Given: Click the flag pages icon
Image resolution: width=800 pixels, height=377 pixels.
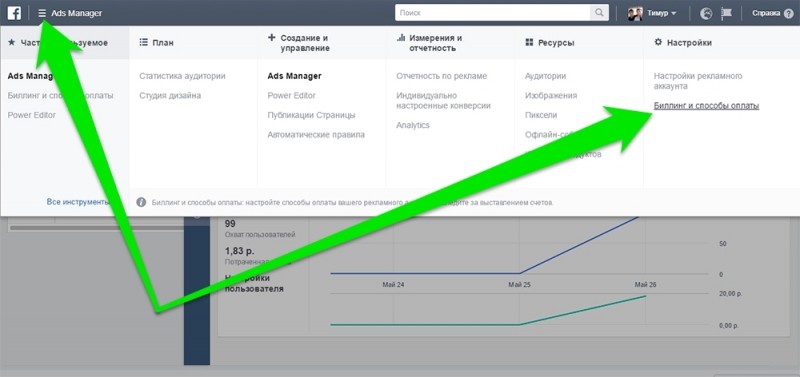Looking at the screenshot, I should click(x=726, y=13).
